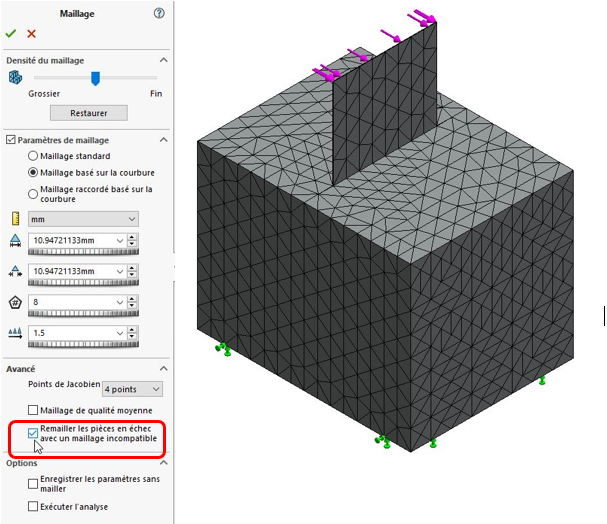Open the mm units dropdown

pos(83,219)
